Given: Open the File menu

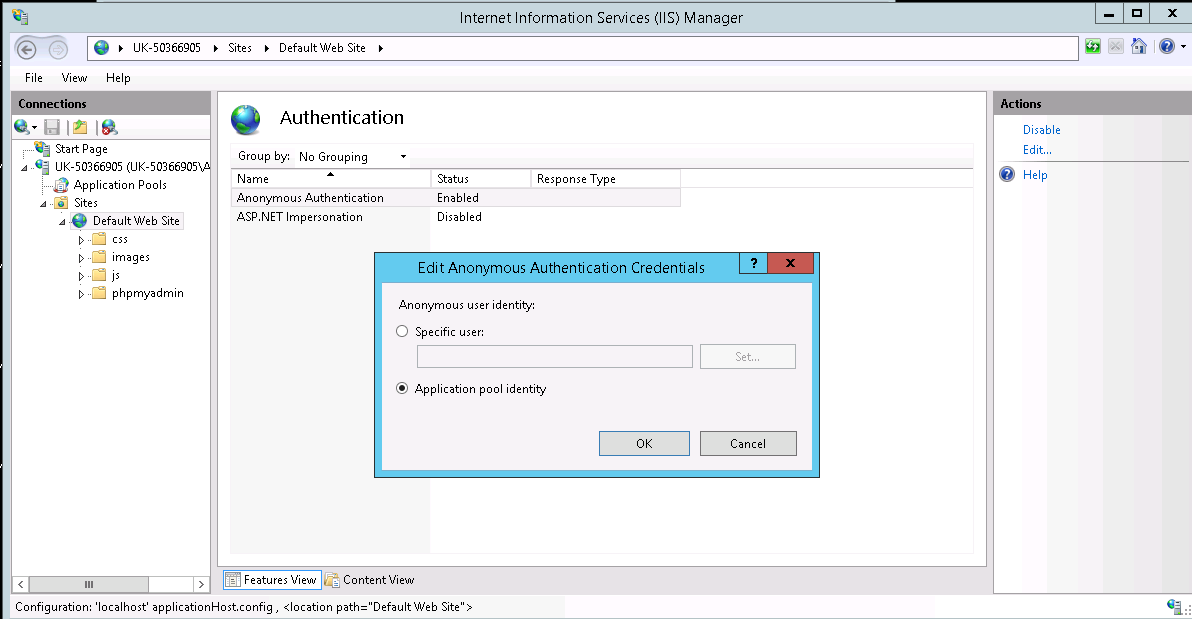Looking at the screenshot, I should tap(33, 78).
